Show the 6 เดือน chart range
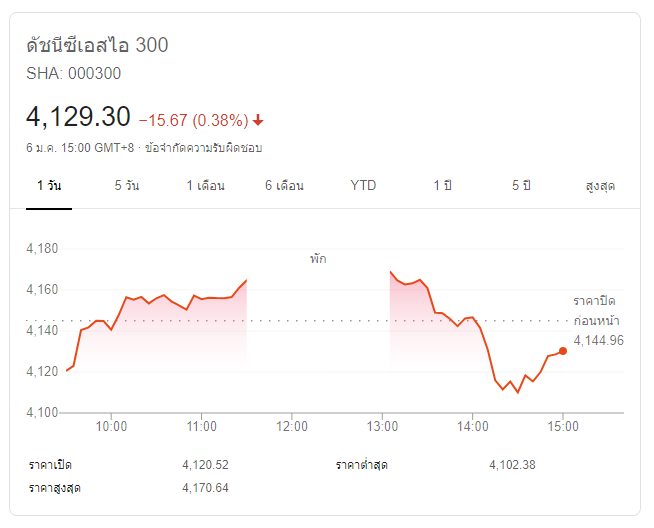The height and width of the screenshot is (528, 654). click(x=284, y=186)
